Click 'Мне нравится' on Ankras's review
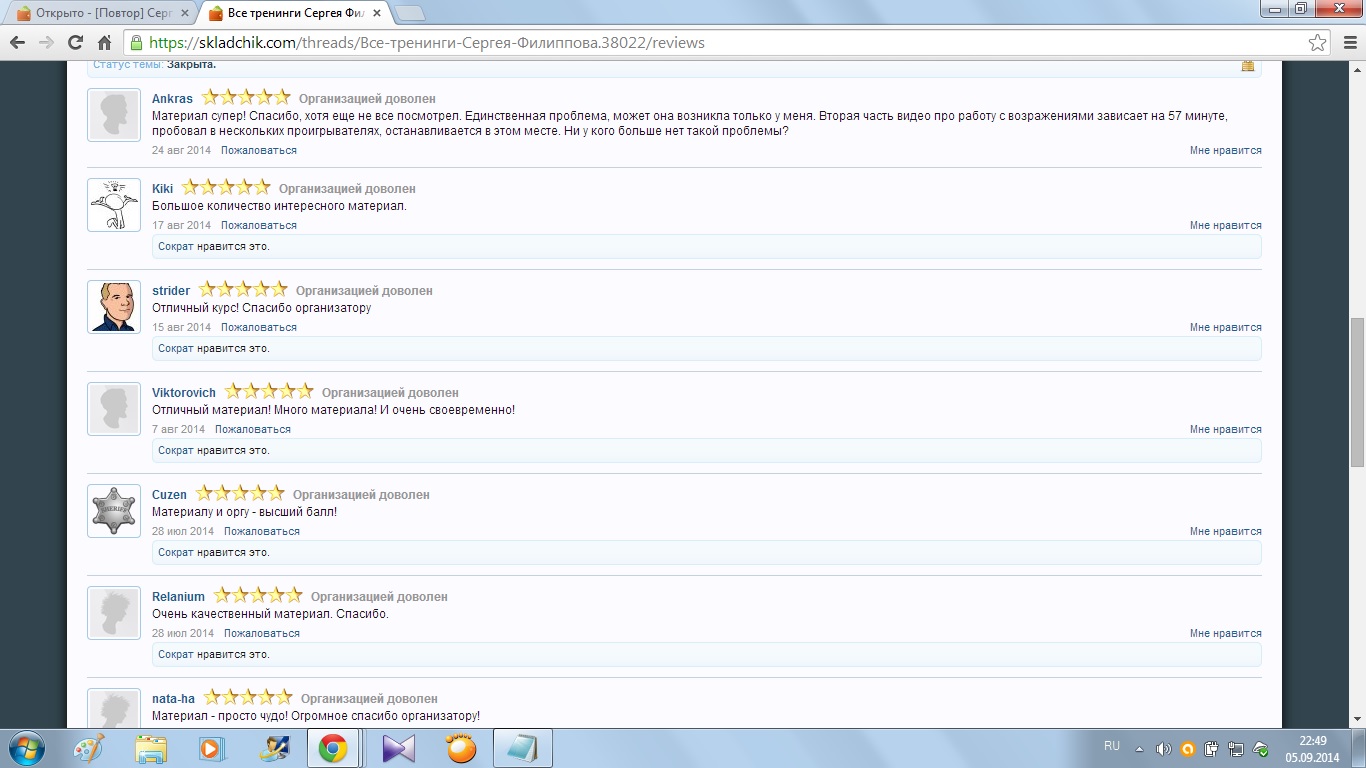Screen dimensions: 1366x768 (1225, 150)
